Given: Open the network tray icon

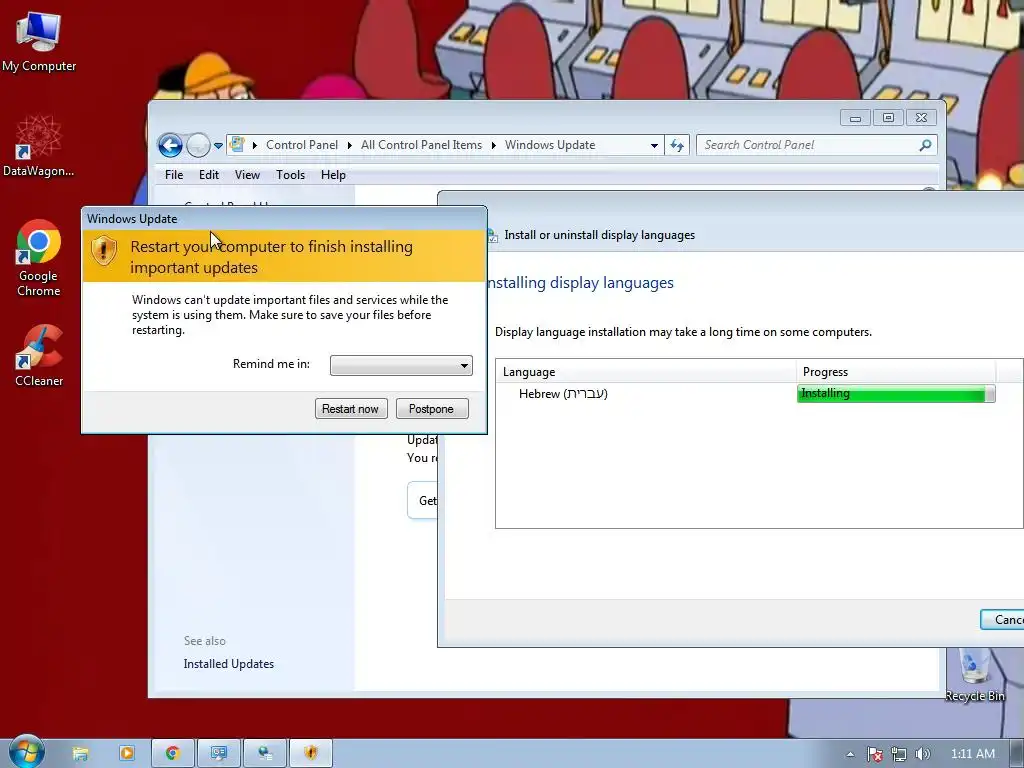Looking at the screenshot, I should coord(899,755).
